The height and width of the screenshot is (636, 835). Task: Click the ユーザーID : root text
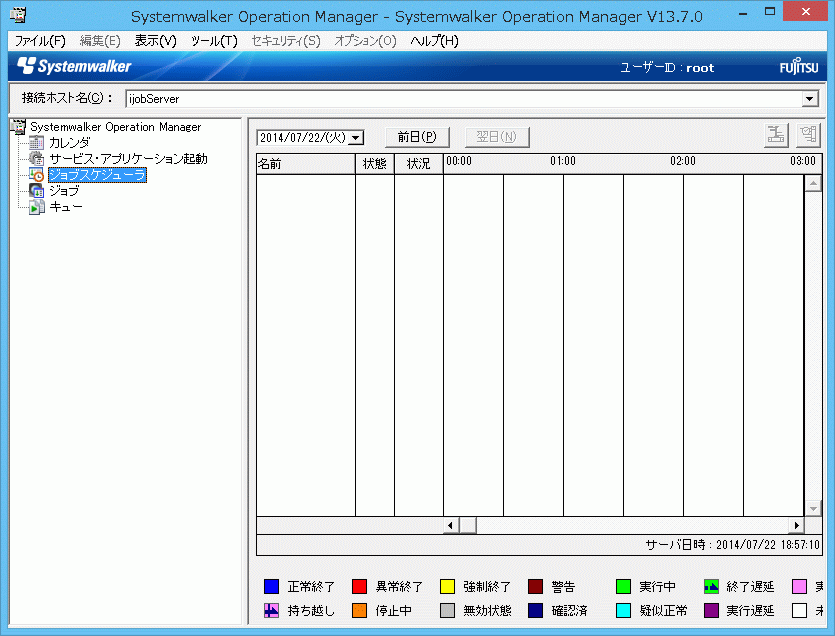tap(667, 68)
